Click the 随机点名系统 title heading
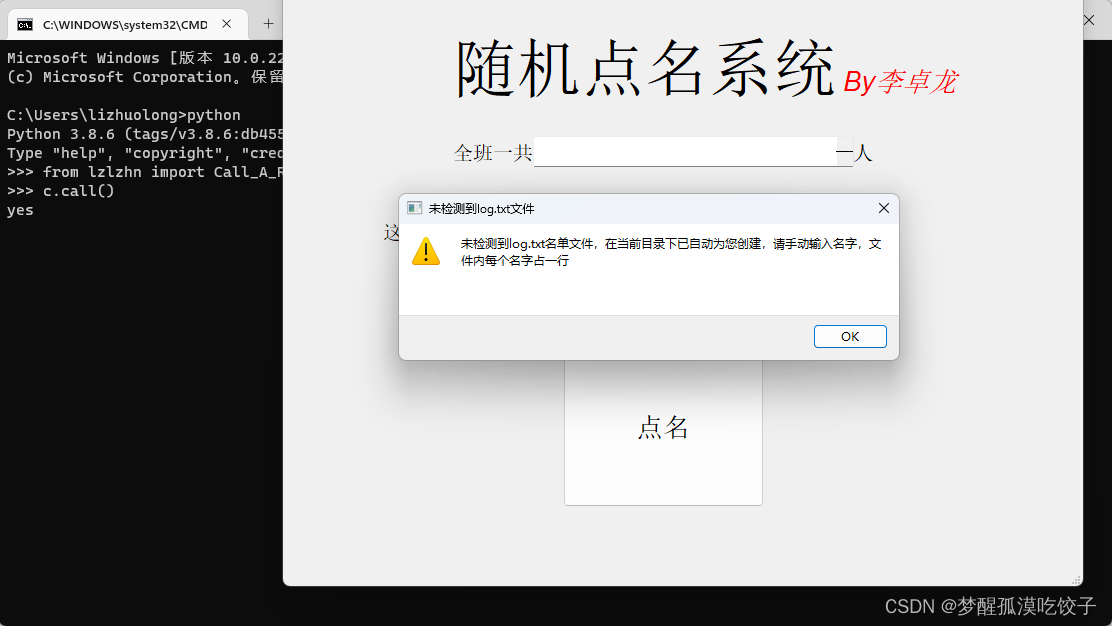 [644, 69]
